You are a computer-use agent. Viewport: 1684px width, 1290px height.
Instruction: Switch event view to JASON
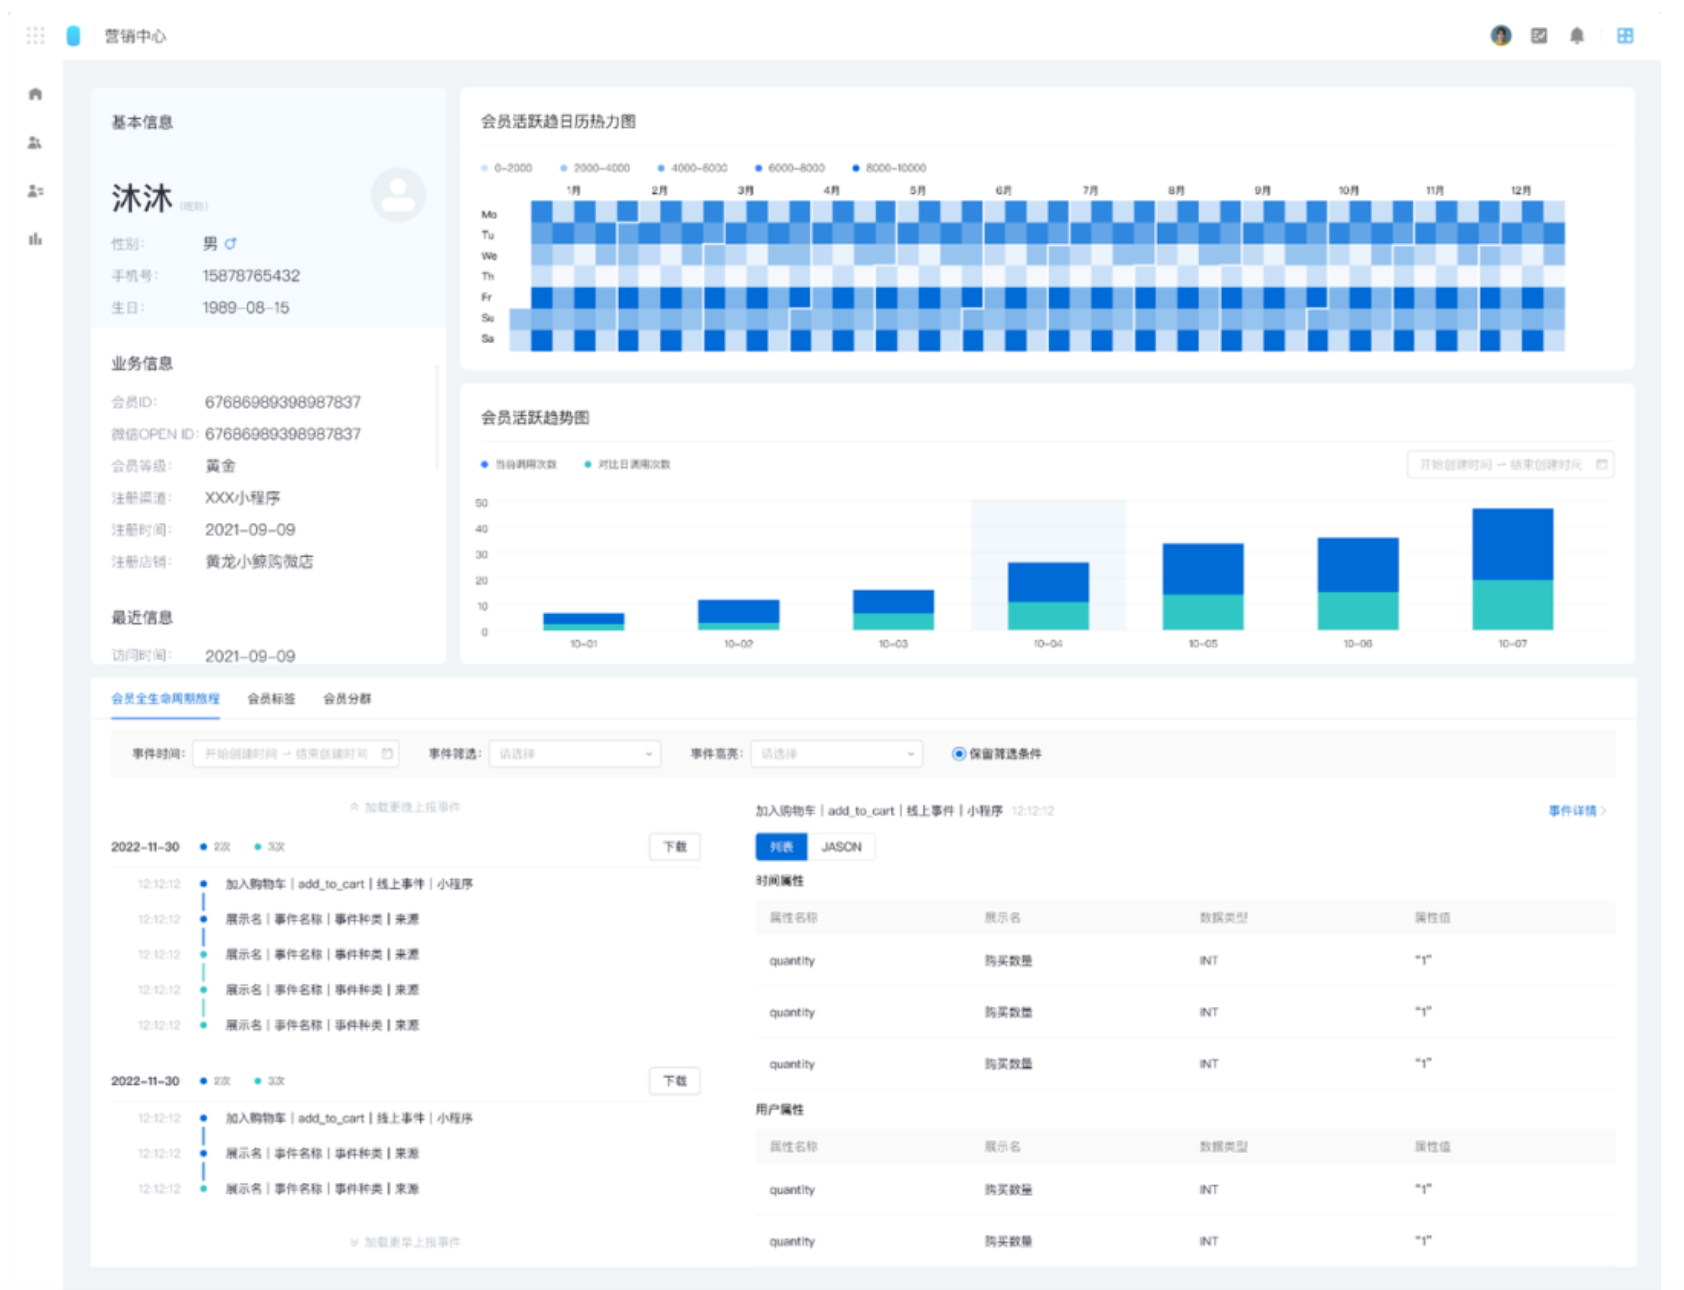pyautogui.click(x=841, y=847)
